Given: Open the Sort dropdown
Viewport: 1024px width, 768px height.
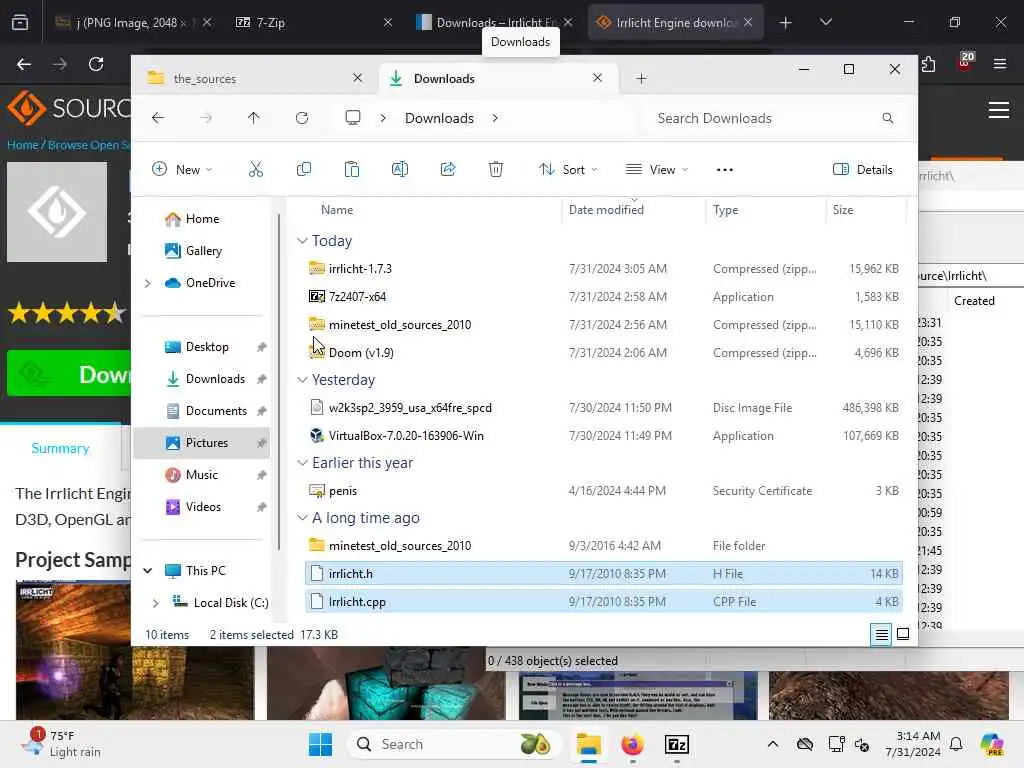Looking at the screenshot, I should [568, 170].
